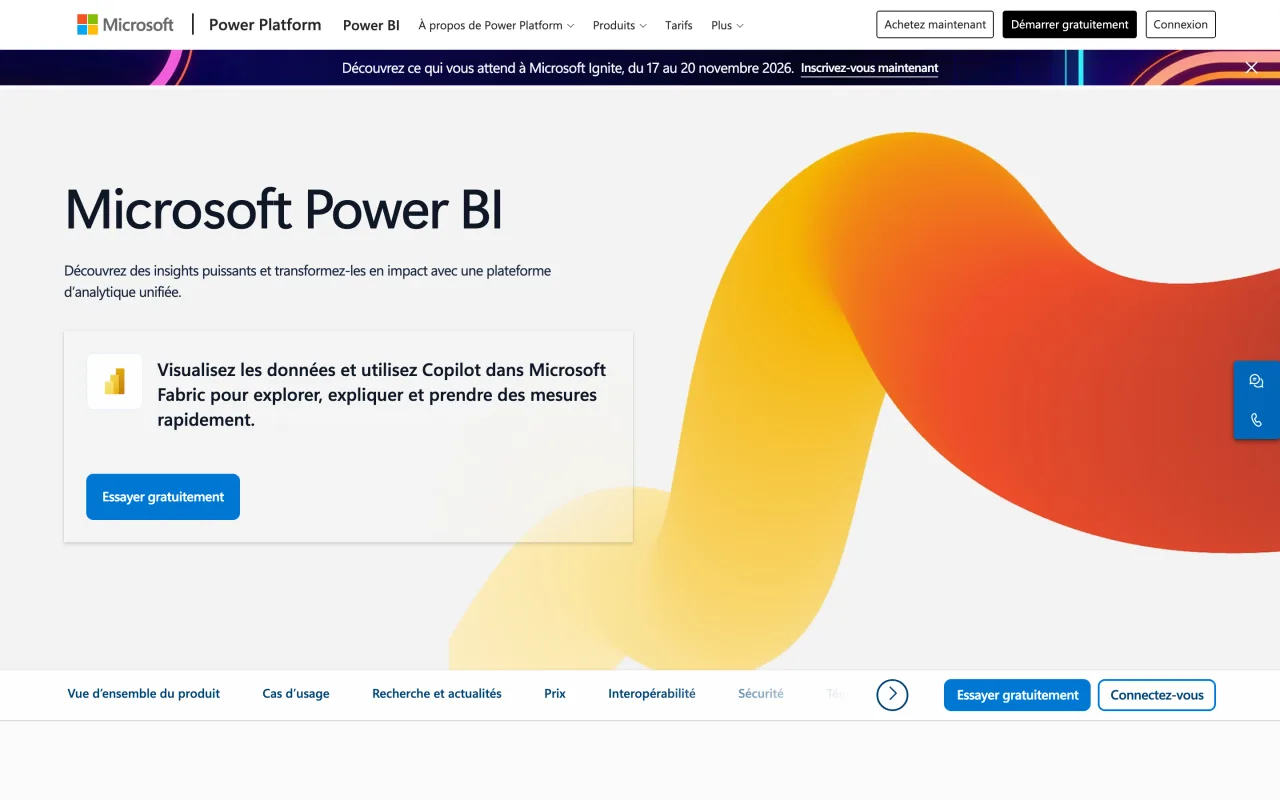
Task: Select Power BI in top navigation
Action: 371,25
